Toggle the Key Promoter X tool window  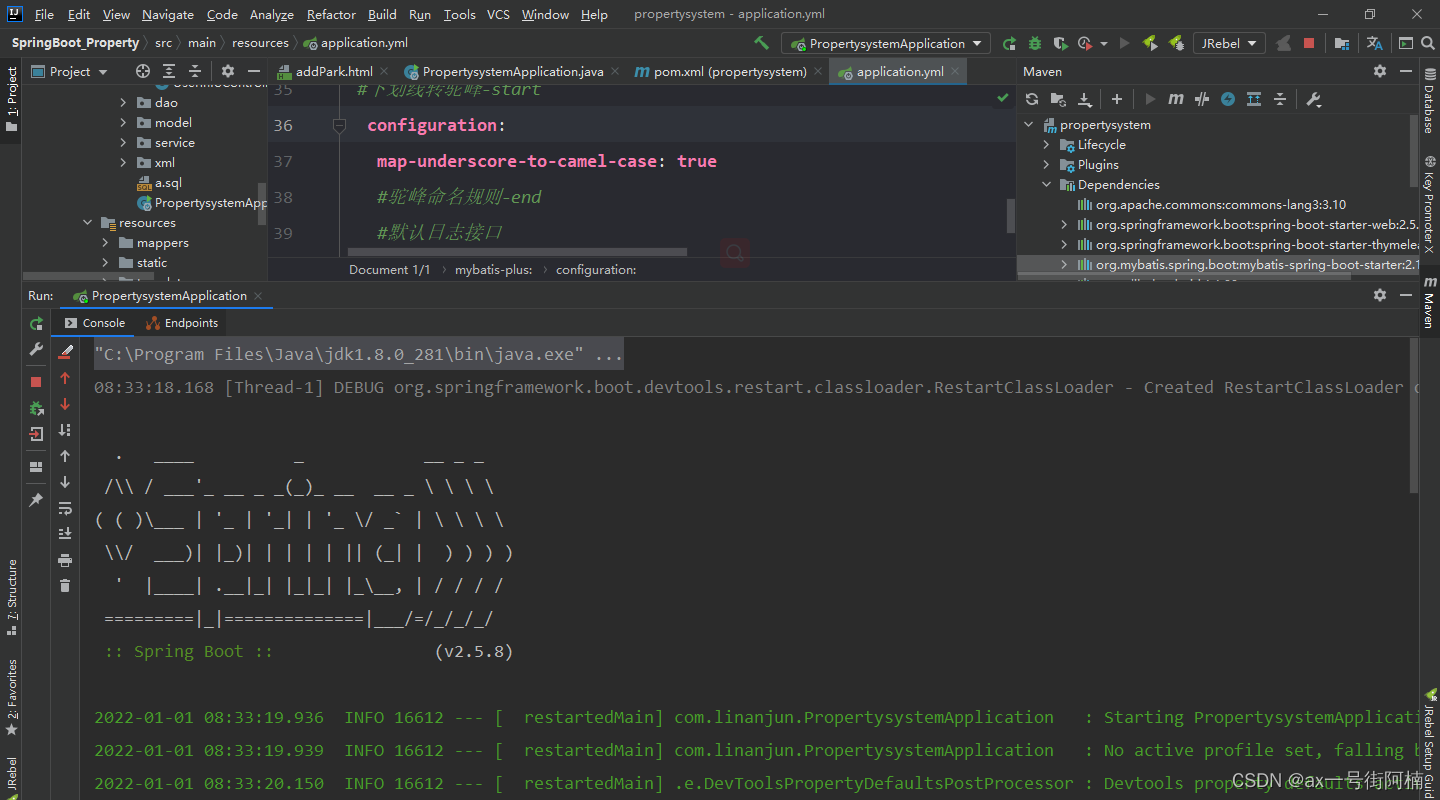pyautogui.click(x=1429, y=204)
